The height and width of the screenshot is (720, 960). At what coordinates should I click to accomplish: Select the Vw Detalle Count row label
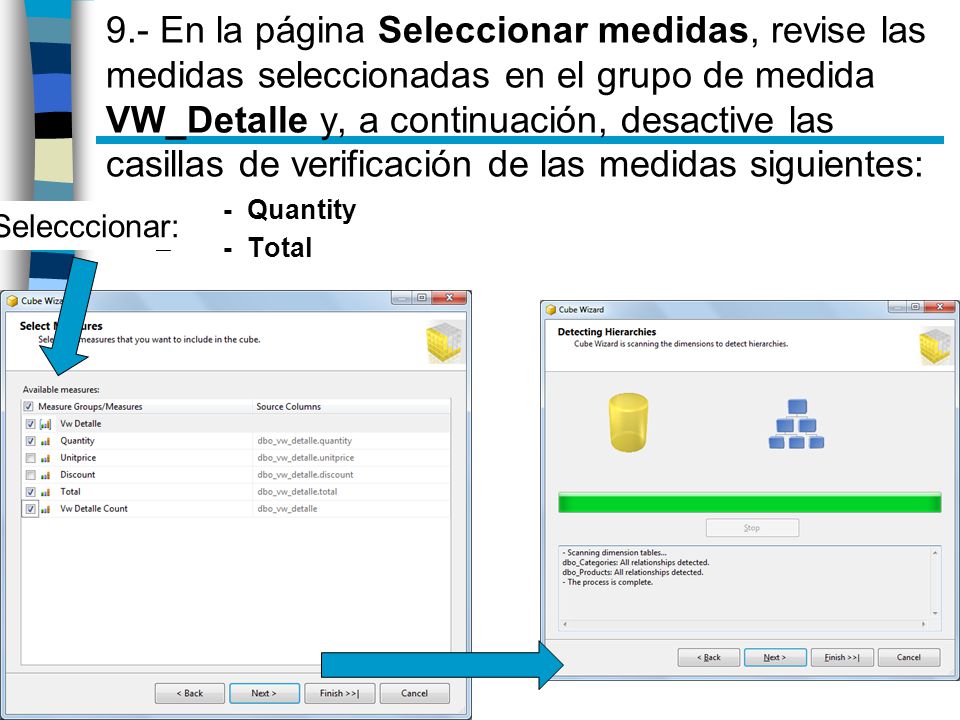tap(94, 509)
